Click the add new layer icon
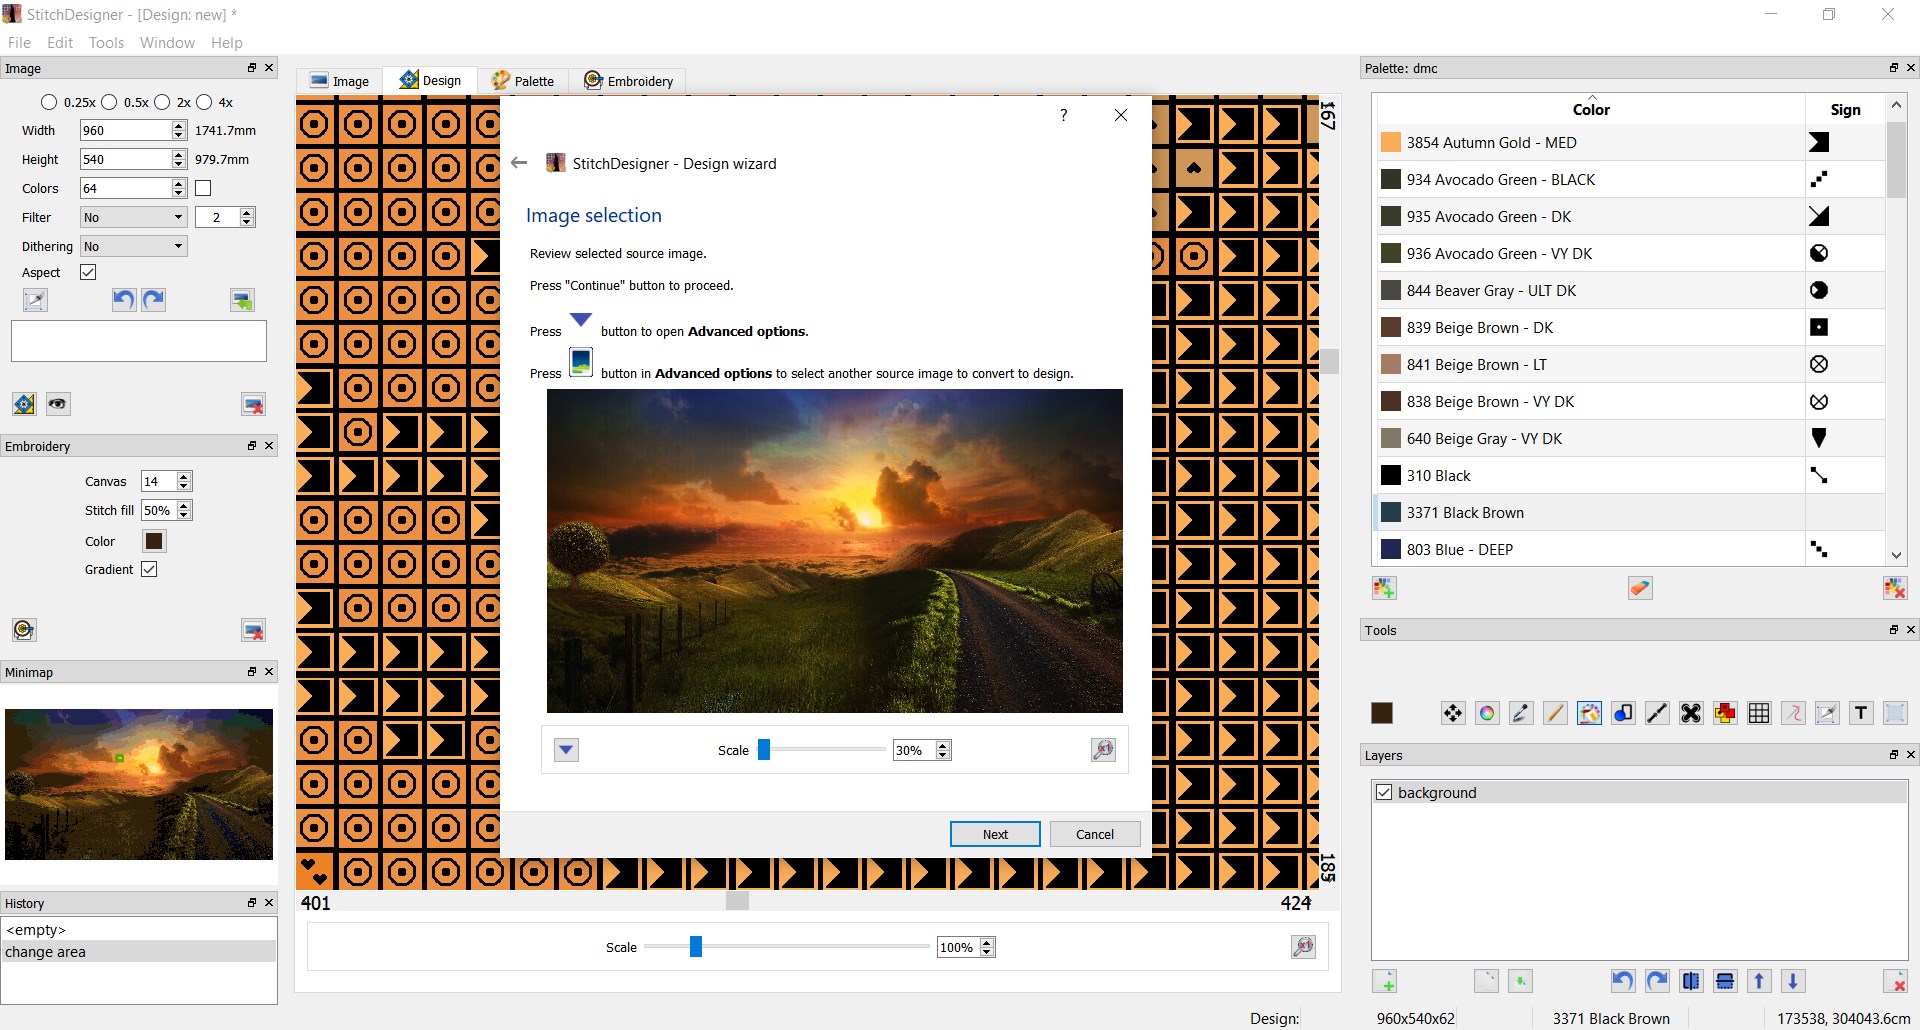Screen dimensions: 1920x1030 click(1386, 981)
